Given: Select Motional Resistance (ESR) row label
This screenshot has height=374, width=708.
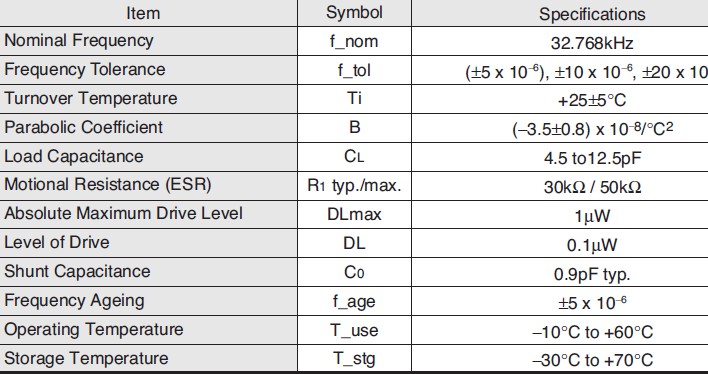Looking at the screenshot, I should click(108, 185).
